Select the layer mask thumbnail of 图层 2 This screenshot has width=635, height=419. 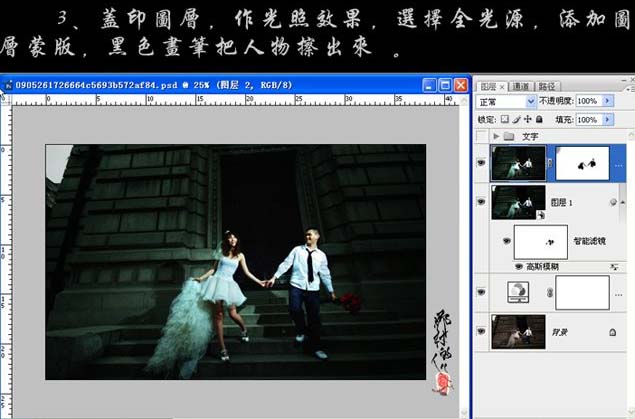[582, 164]
